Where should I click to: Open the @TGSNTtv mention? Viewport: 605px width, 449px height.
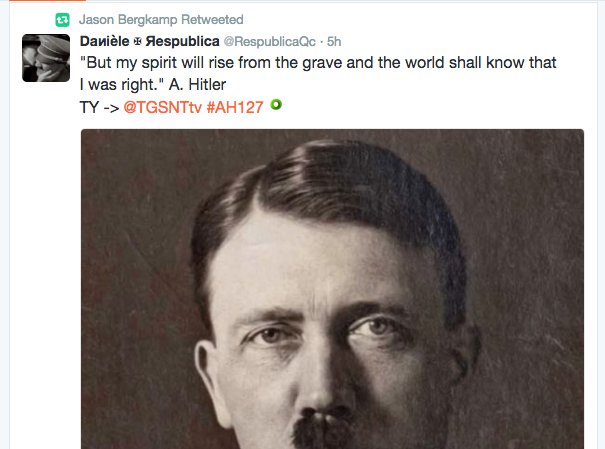pyautogui.click(x=162, y=107)
